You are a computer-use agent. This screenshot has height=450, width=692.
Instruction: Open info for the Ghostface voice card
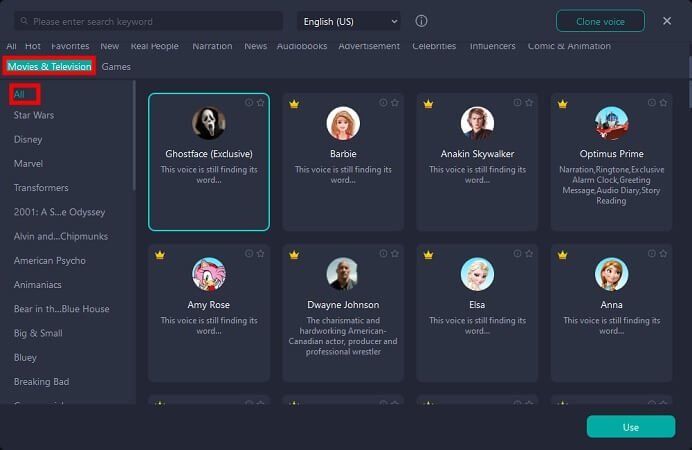tap(249, 102)
